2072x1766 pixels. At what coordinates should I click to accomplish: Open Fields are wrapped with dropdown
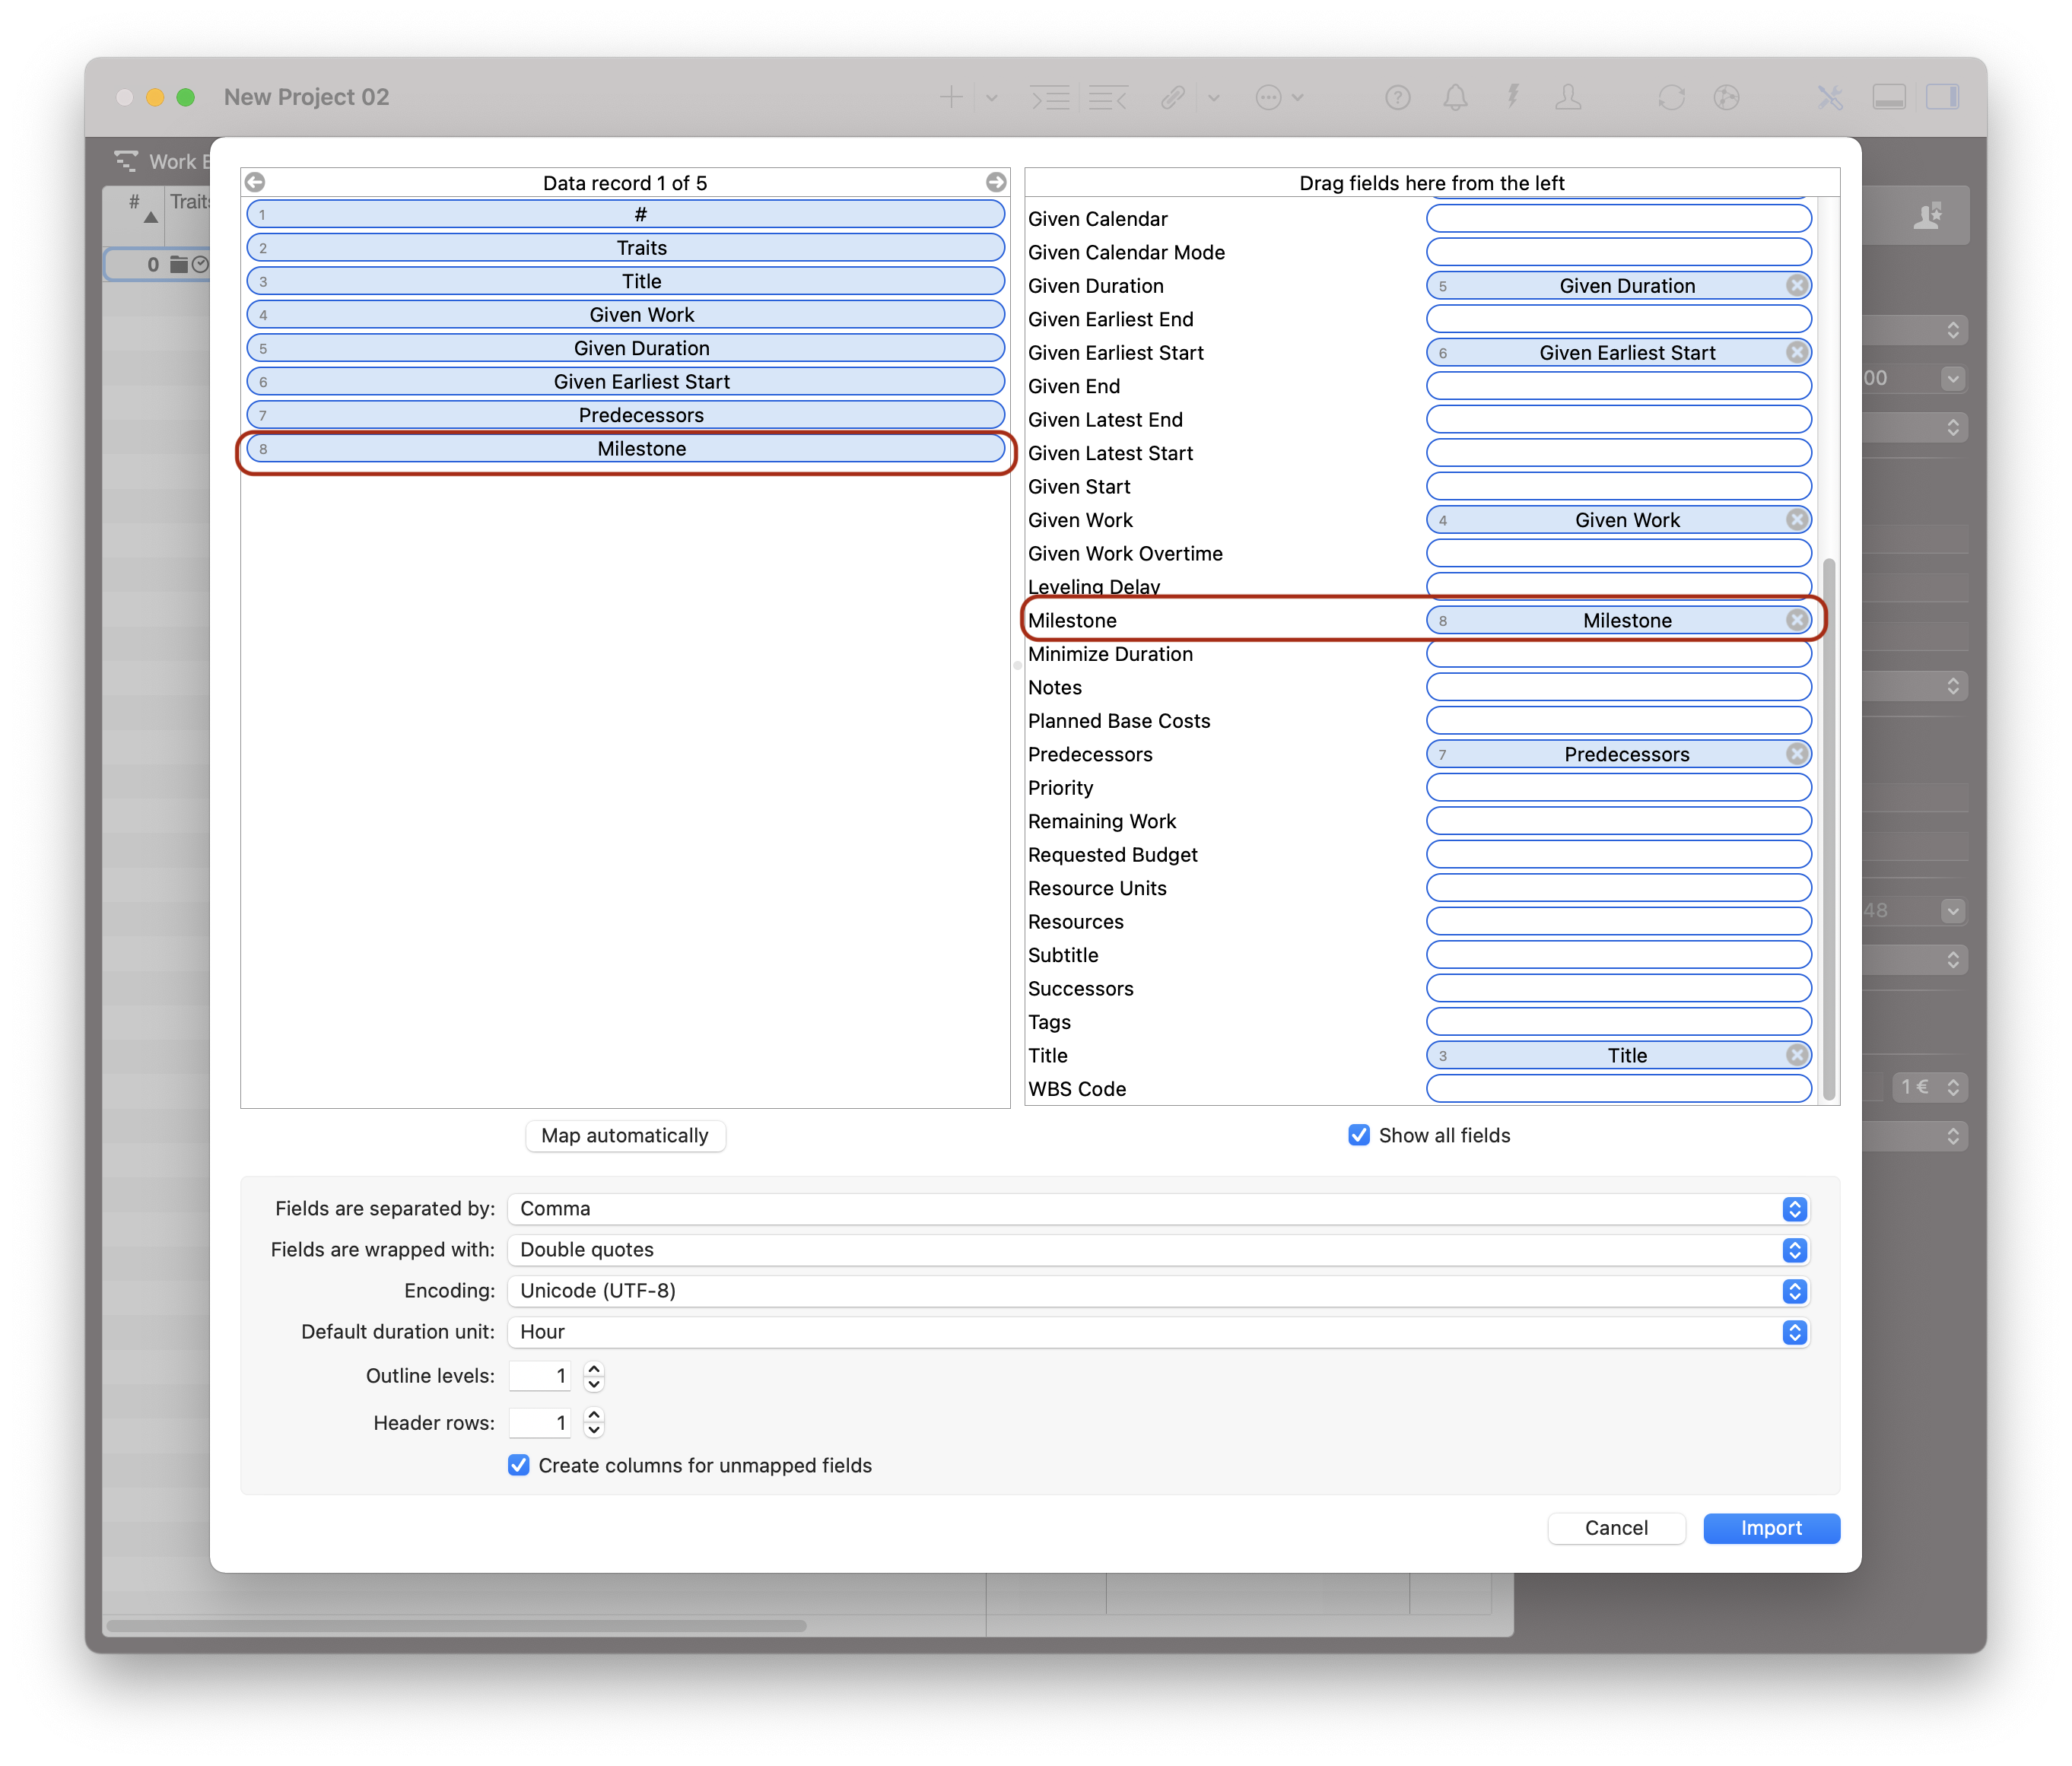1158,1250
